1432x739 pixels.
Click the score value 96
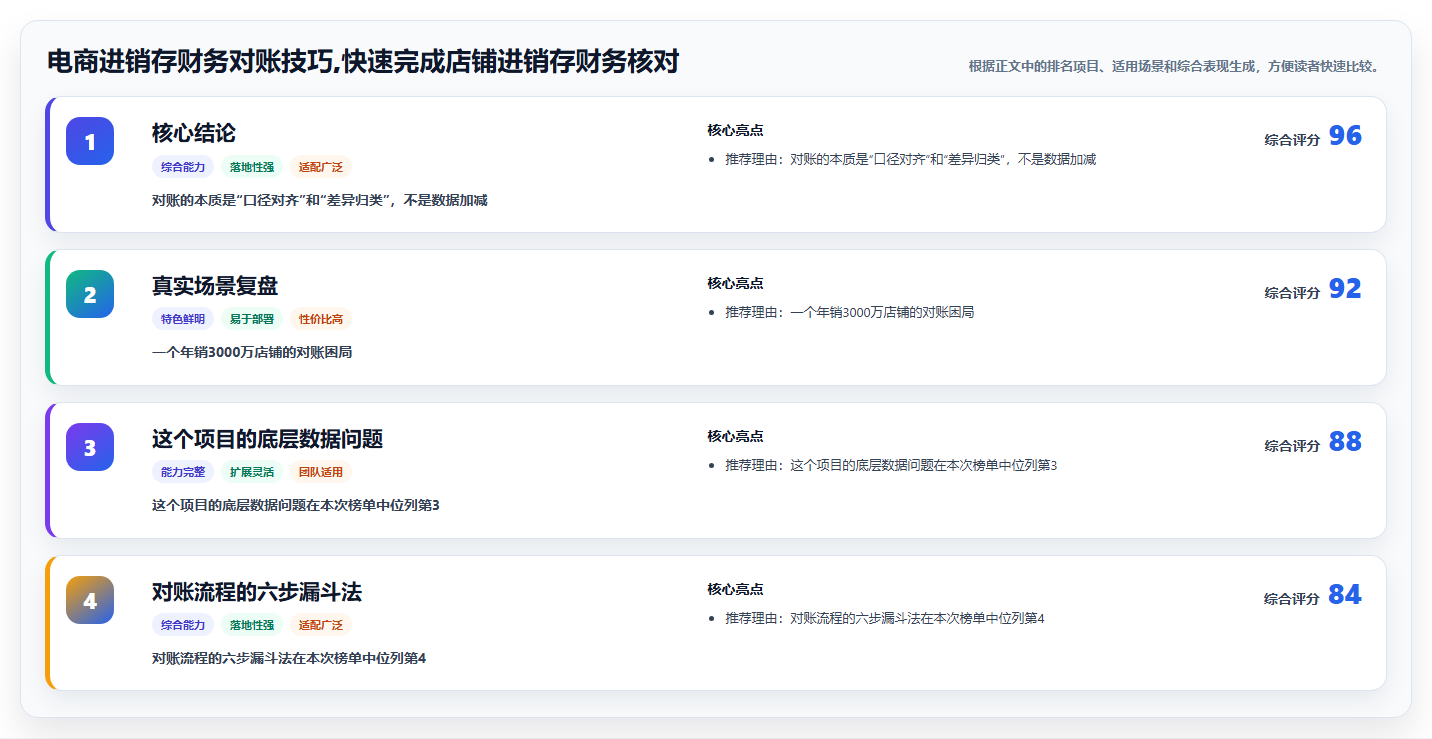pyautogui.click(x=1345, y=136)
